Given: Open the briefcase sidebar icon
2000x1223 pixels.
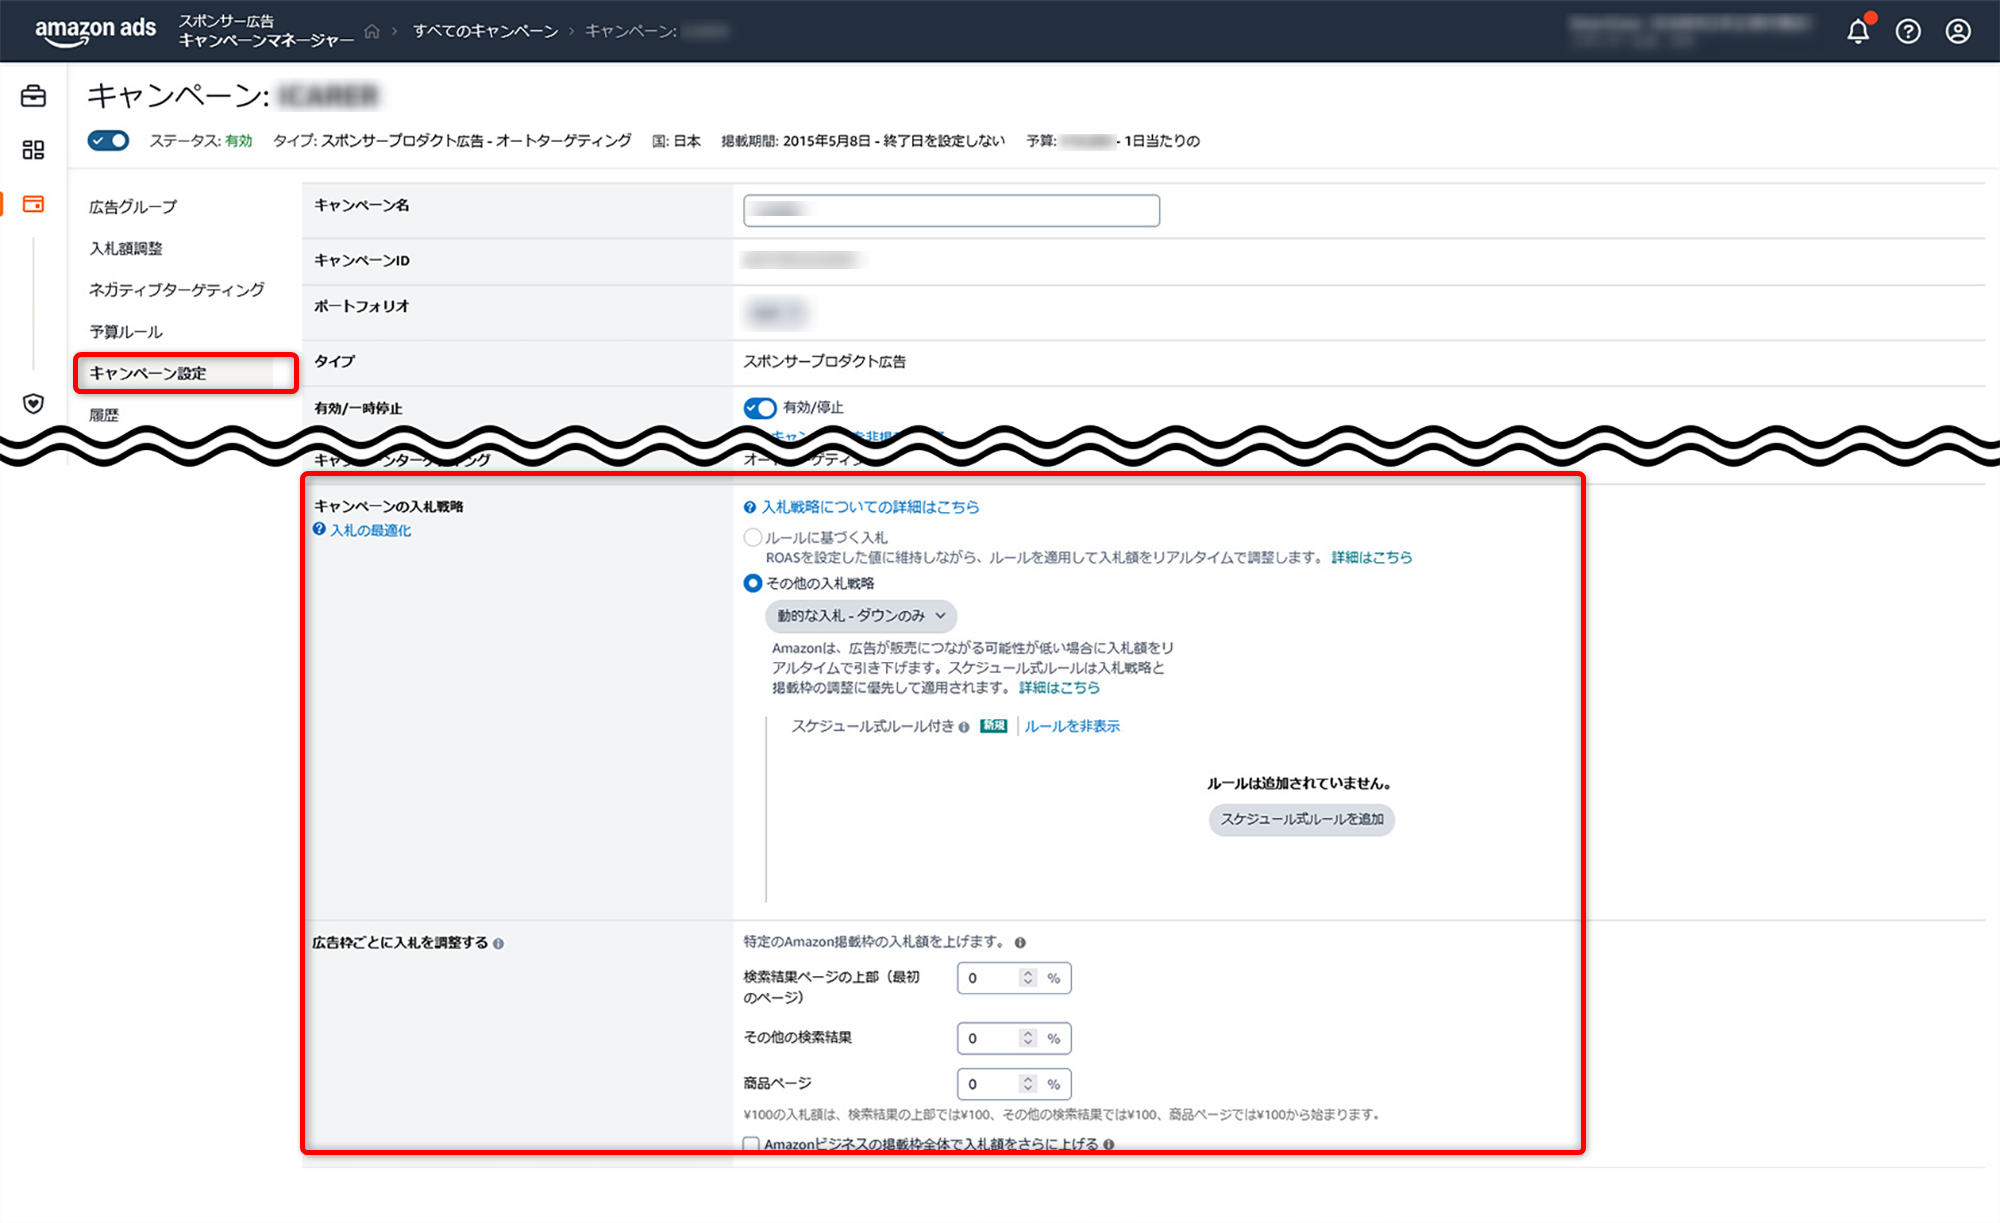Looking at the screenshot, I should click(x=33, y=96).
